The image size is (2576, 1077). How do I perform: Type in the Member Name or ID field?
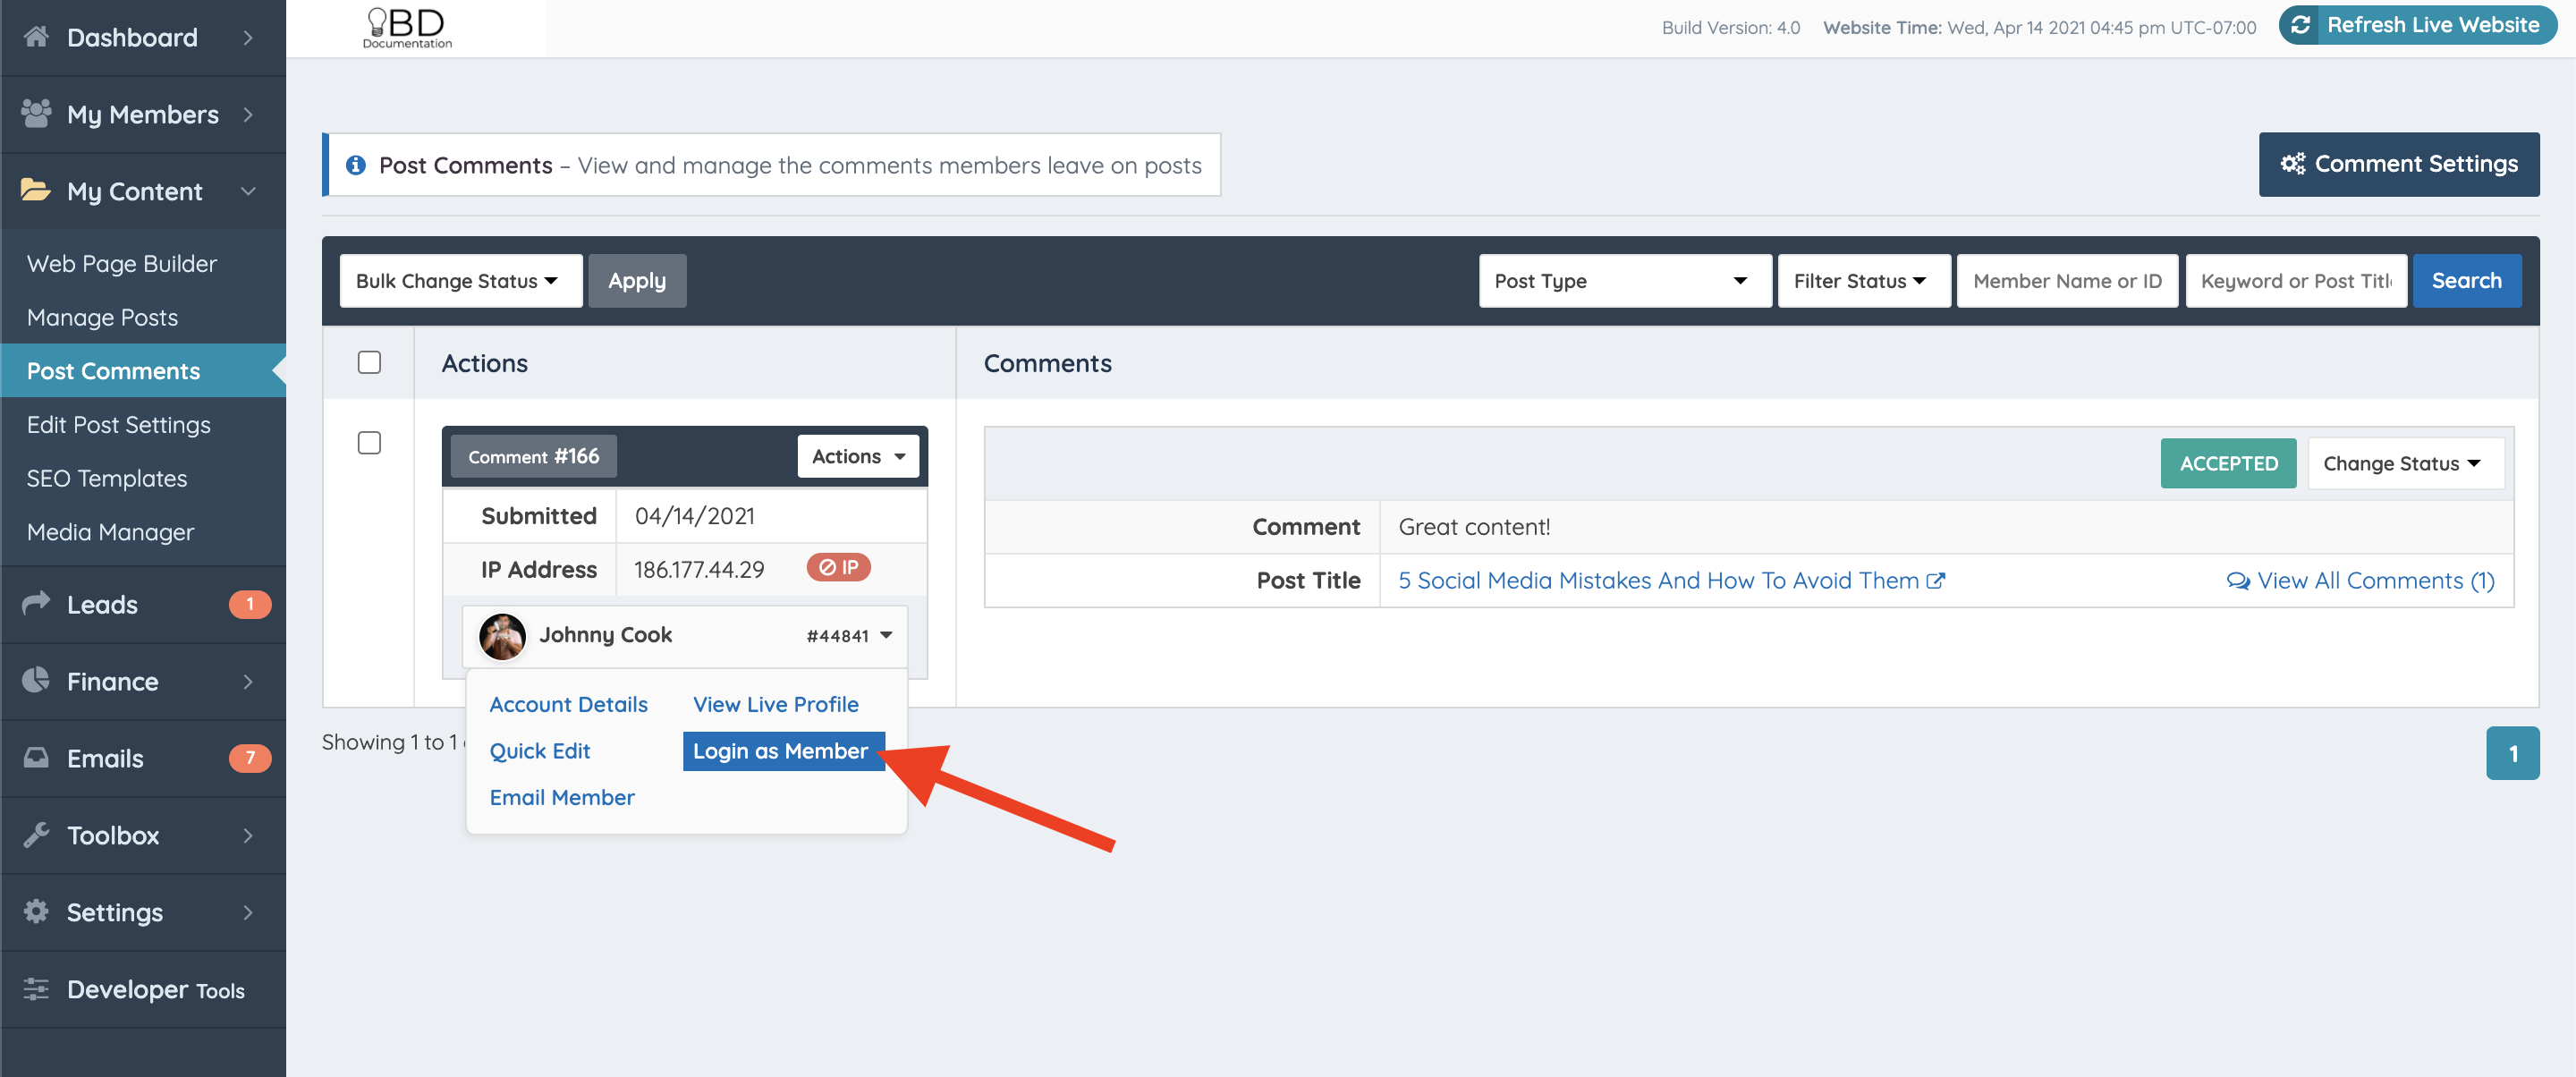coord(2066,281)
